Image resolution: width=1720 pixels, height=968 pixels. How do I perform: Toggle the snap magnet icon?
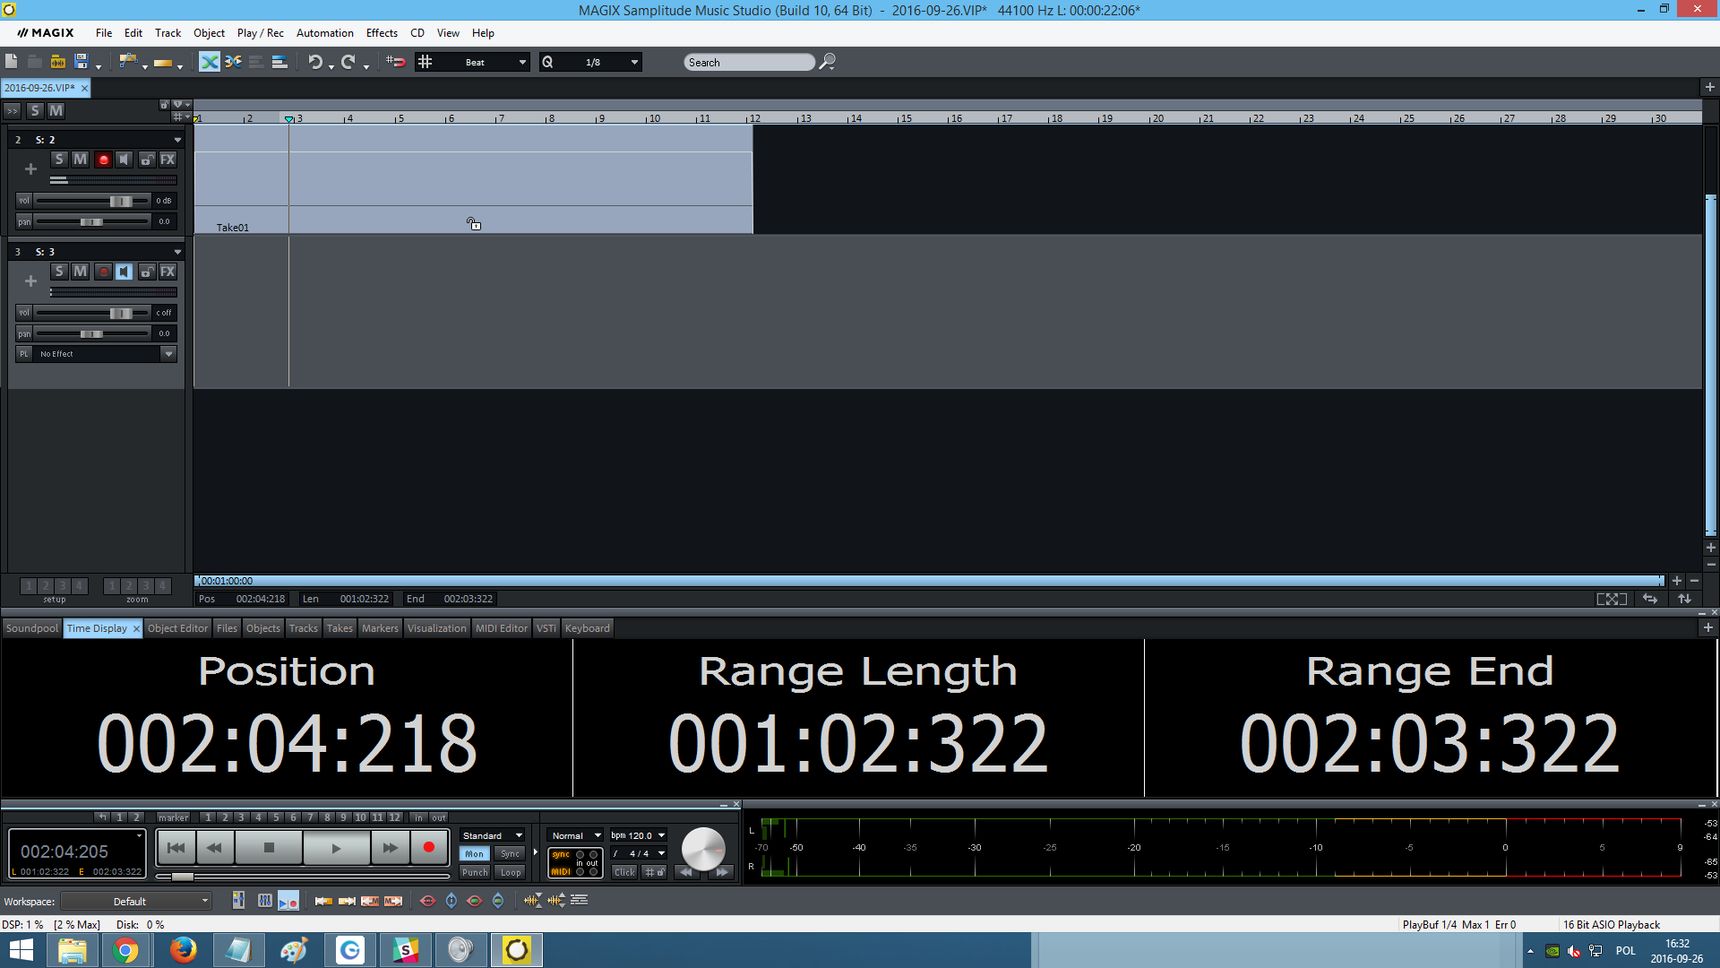click(396, 62)
